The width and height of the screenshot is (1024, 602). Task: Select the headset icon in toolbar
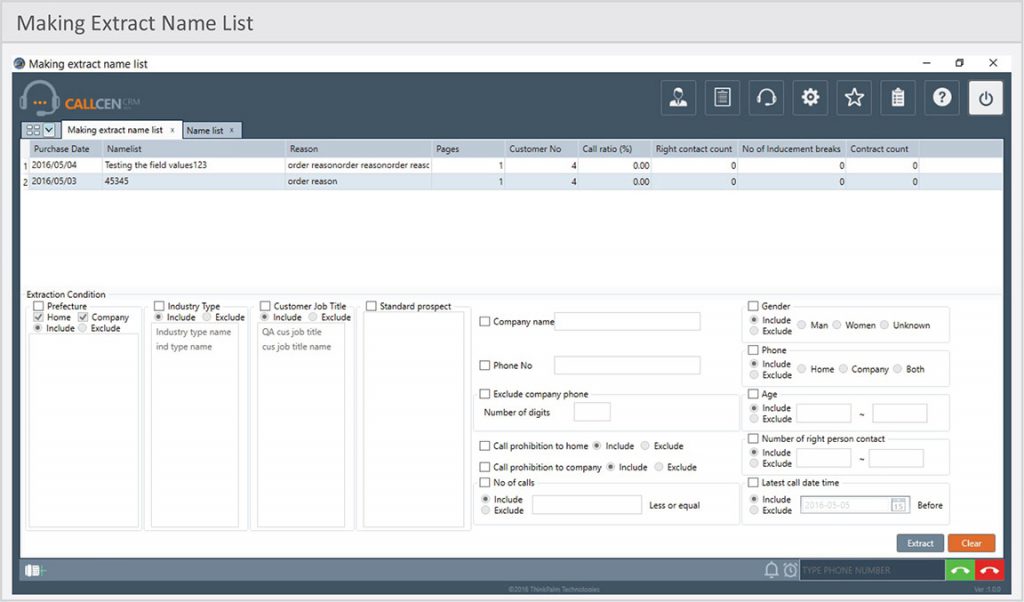pos(766,97)
